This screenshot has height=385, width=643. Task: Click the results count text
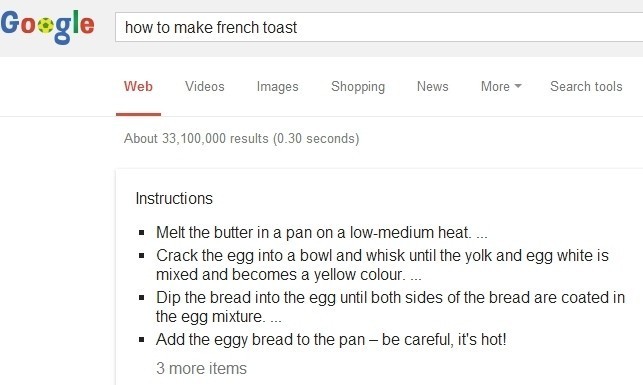242,139
